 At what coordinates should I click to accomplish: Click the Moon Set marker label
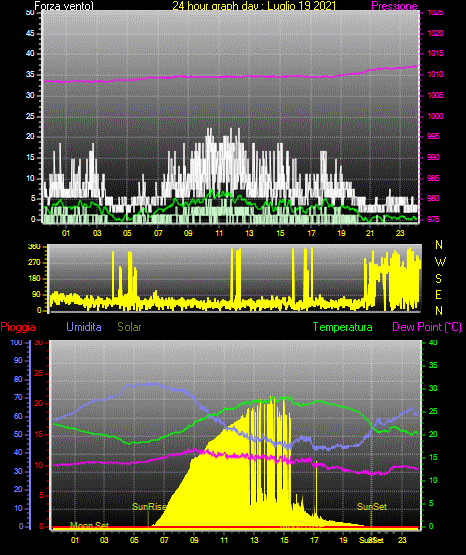point(89,525)
